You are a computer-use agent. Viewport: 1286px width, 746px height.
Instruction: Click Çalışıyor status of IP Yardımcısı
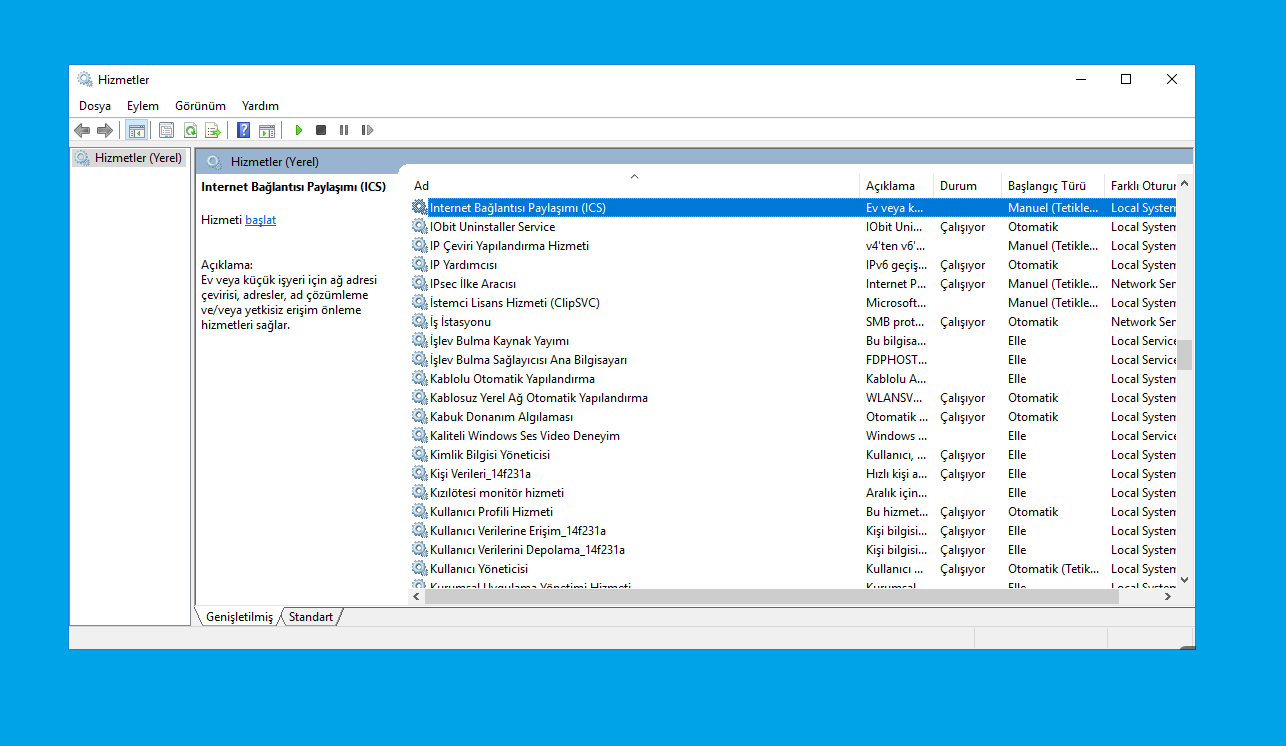click(x=962, y=265)
